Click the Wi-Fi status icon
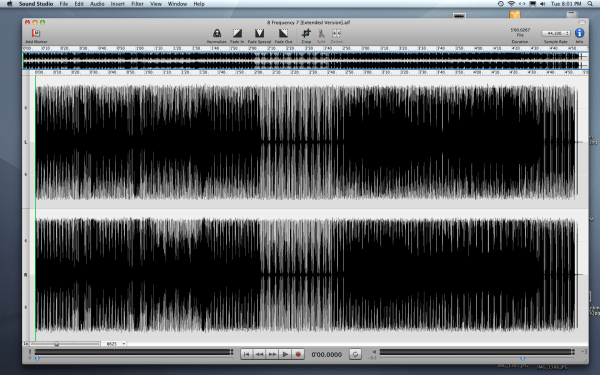Viewport: 600px width, 375px height. (x=511, y=4)
